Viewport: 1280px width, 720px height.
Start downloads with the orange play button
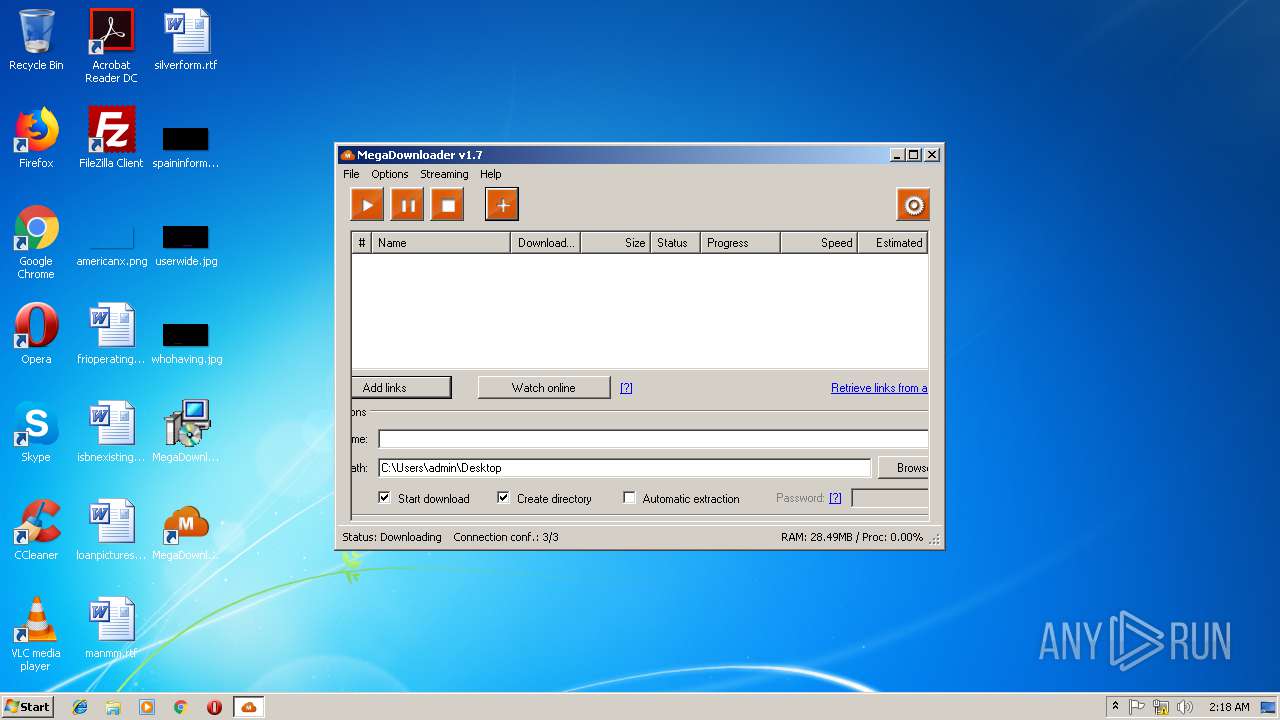367,205
